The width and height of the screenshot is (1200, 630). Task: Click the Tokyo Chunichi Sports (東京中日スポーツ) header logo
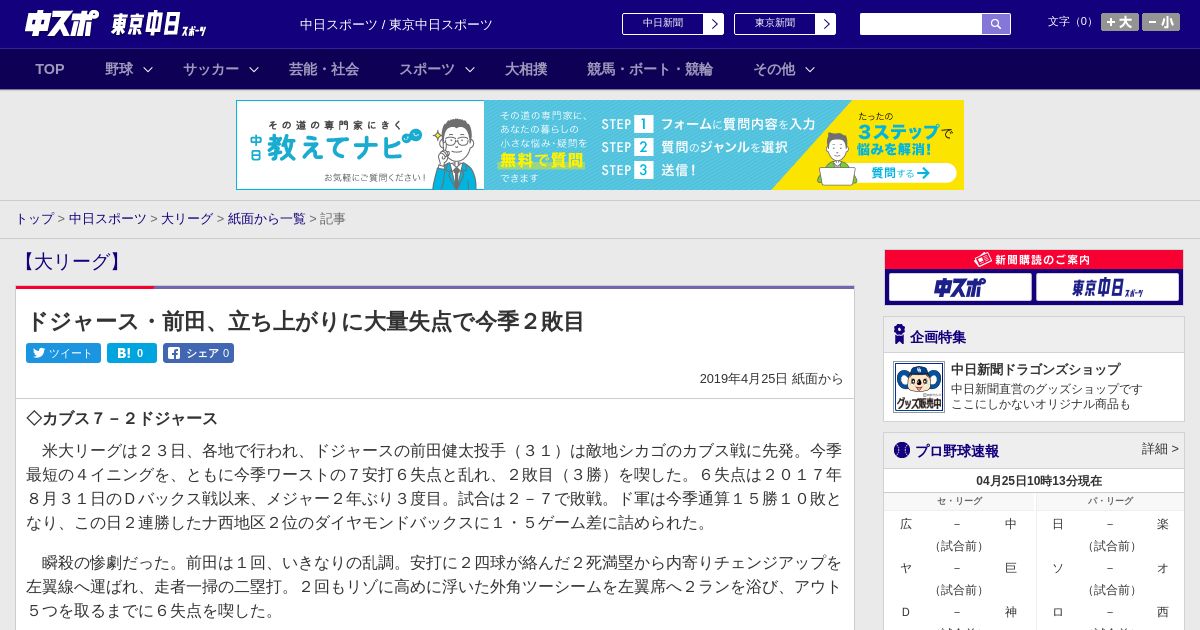pos(159,24)
